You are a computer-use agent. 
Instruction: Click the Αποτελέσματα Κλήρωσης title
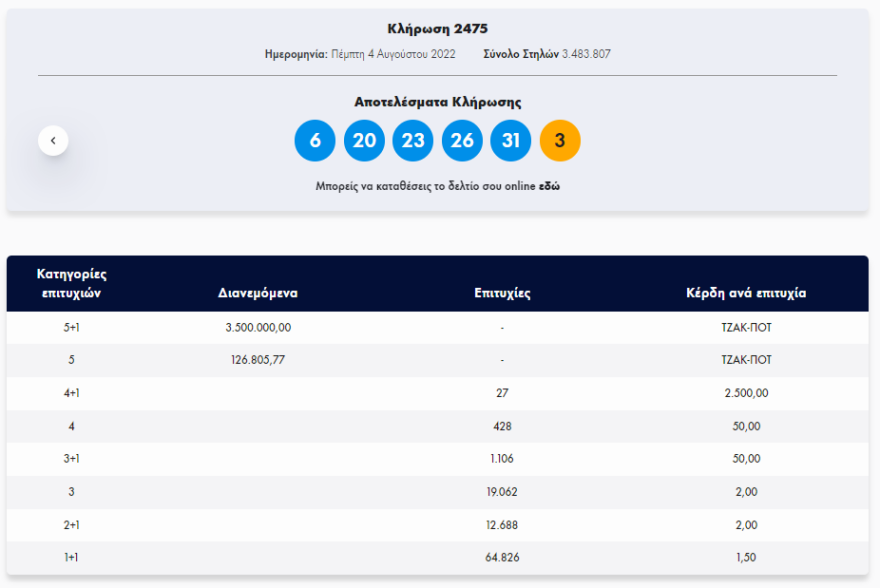click(439, 102)
